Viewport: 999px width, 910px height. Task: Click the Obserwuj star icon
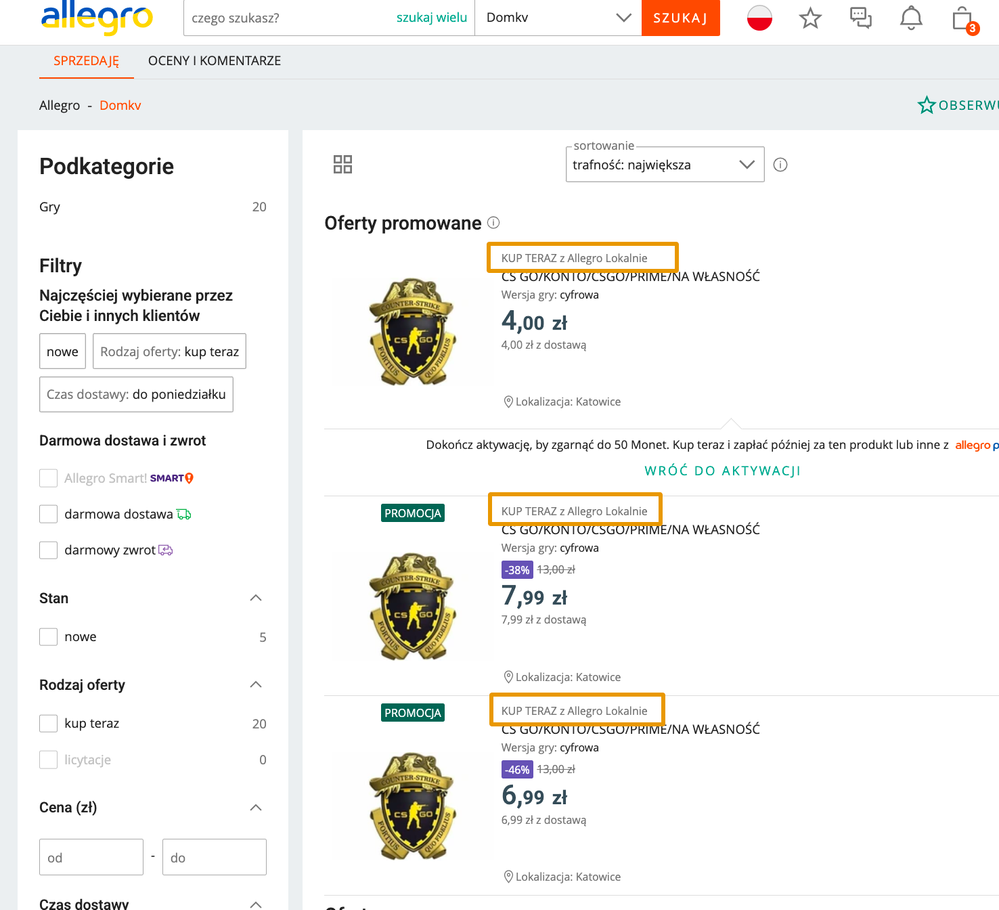tap(926, 105)
